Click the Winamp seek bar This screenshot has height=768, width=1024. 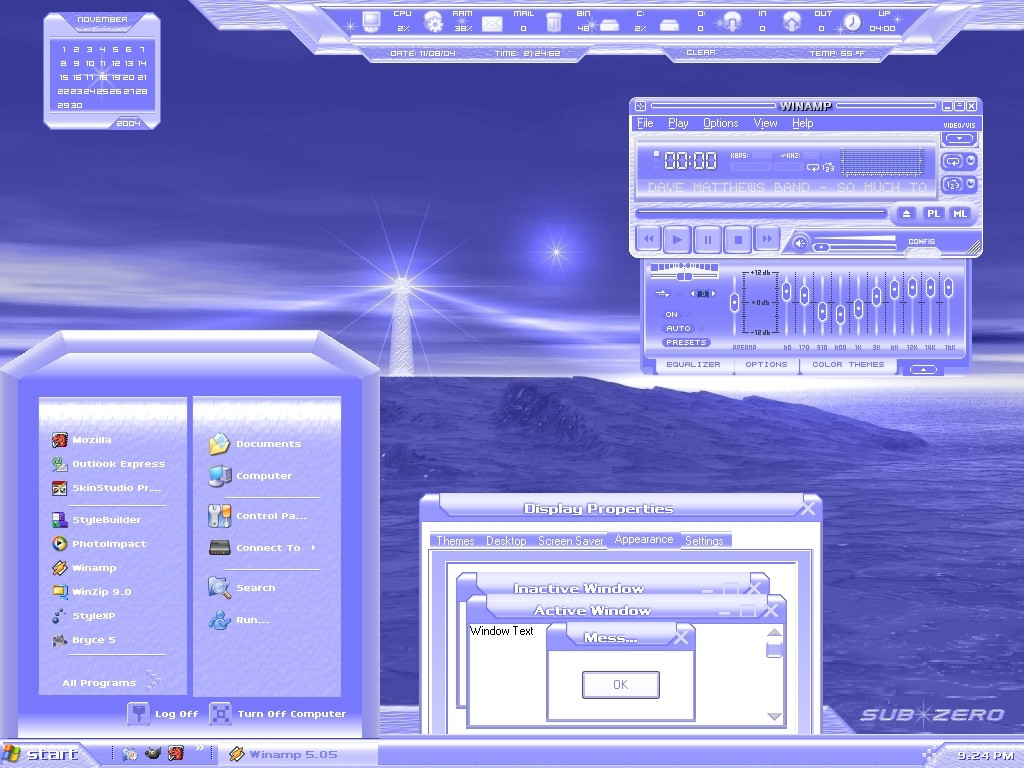761,212
